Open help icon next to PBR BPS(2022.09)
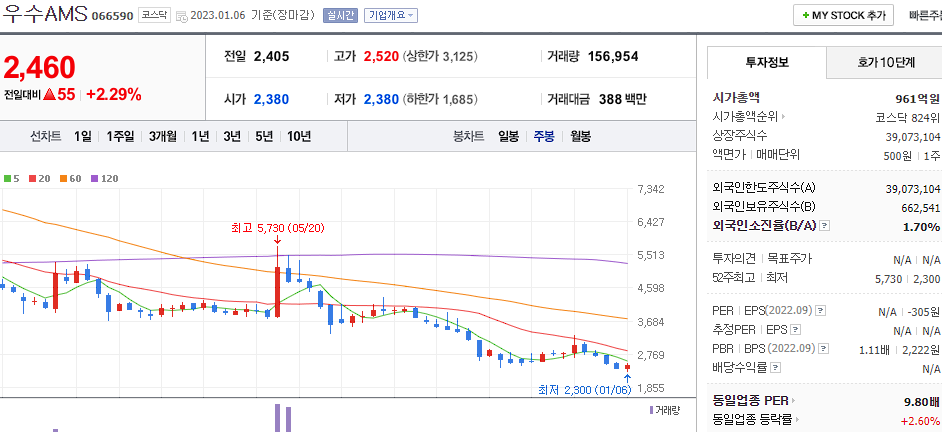This screenshot has width=942, height=432. pos(824,348)
